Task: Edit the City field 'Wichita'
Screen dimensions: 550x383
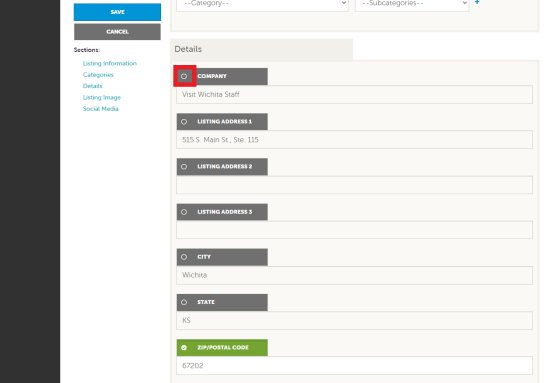Action: click(354, 275)
